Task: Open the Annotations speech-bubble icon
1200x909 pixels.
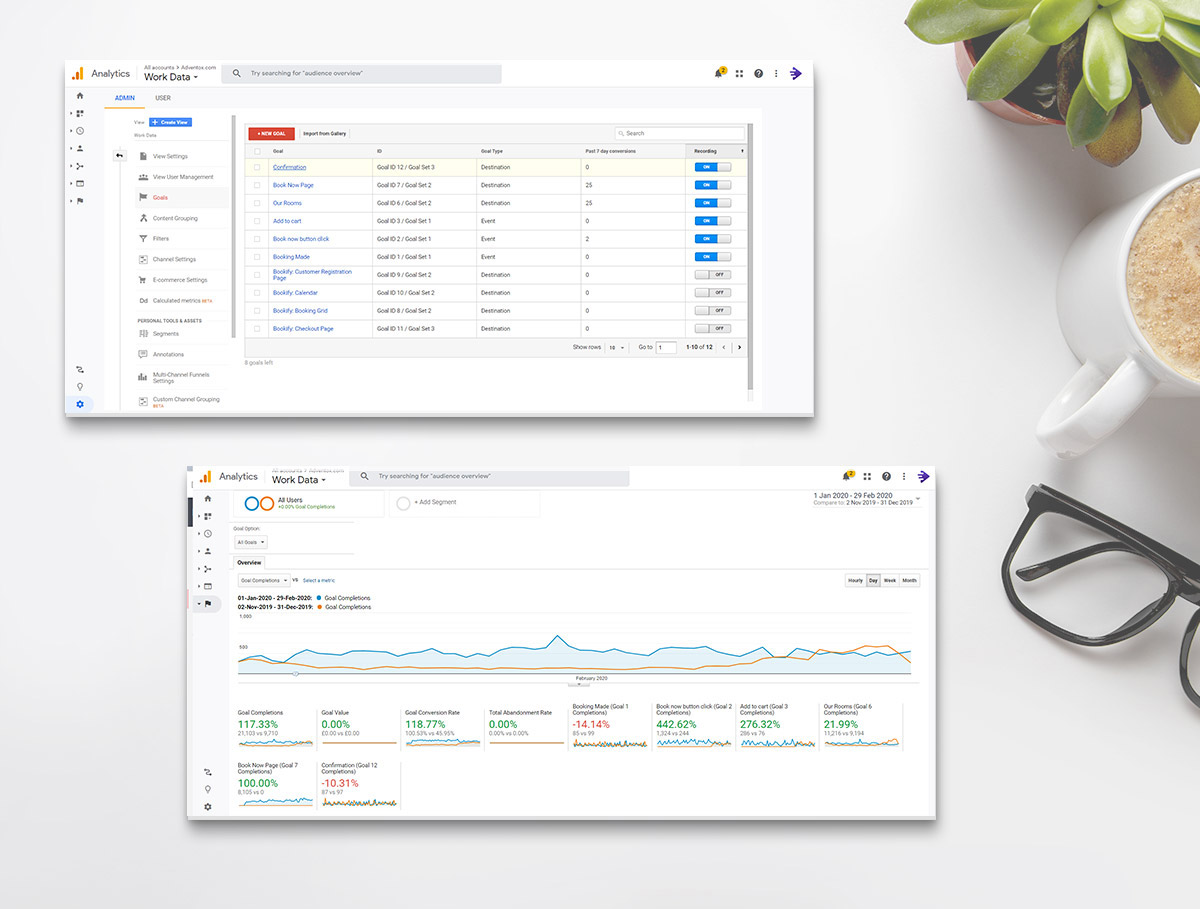Action: pos(143,354)
